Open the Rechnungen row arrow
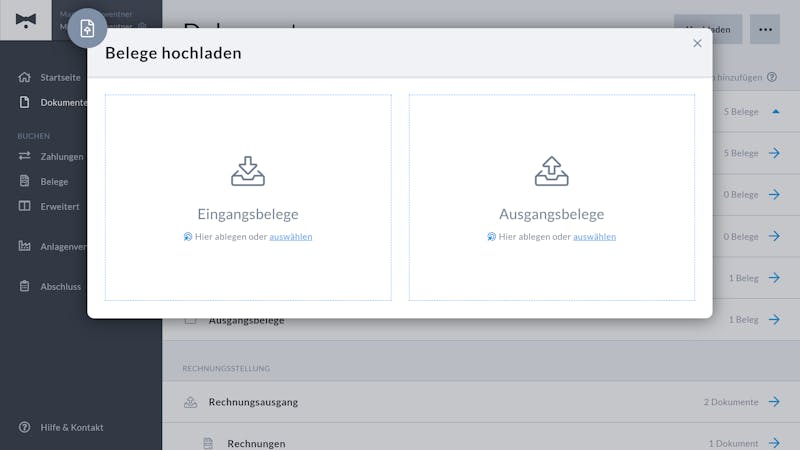 (x=774, y=443)
